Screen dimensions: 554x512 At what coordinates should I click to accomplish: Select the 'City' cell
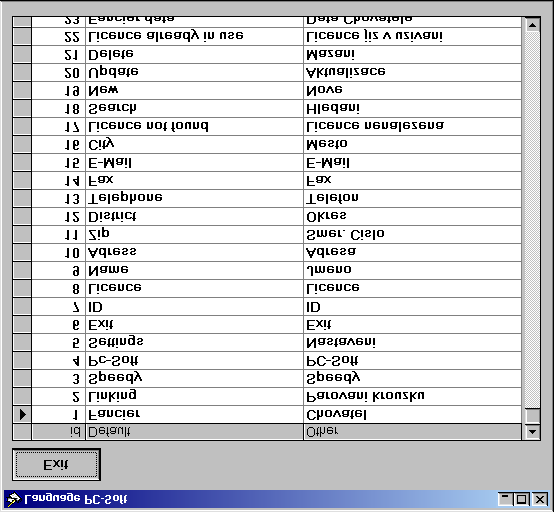point(194,144)
